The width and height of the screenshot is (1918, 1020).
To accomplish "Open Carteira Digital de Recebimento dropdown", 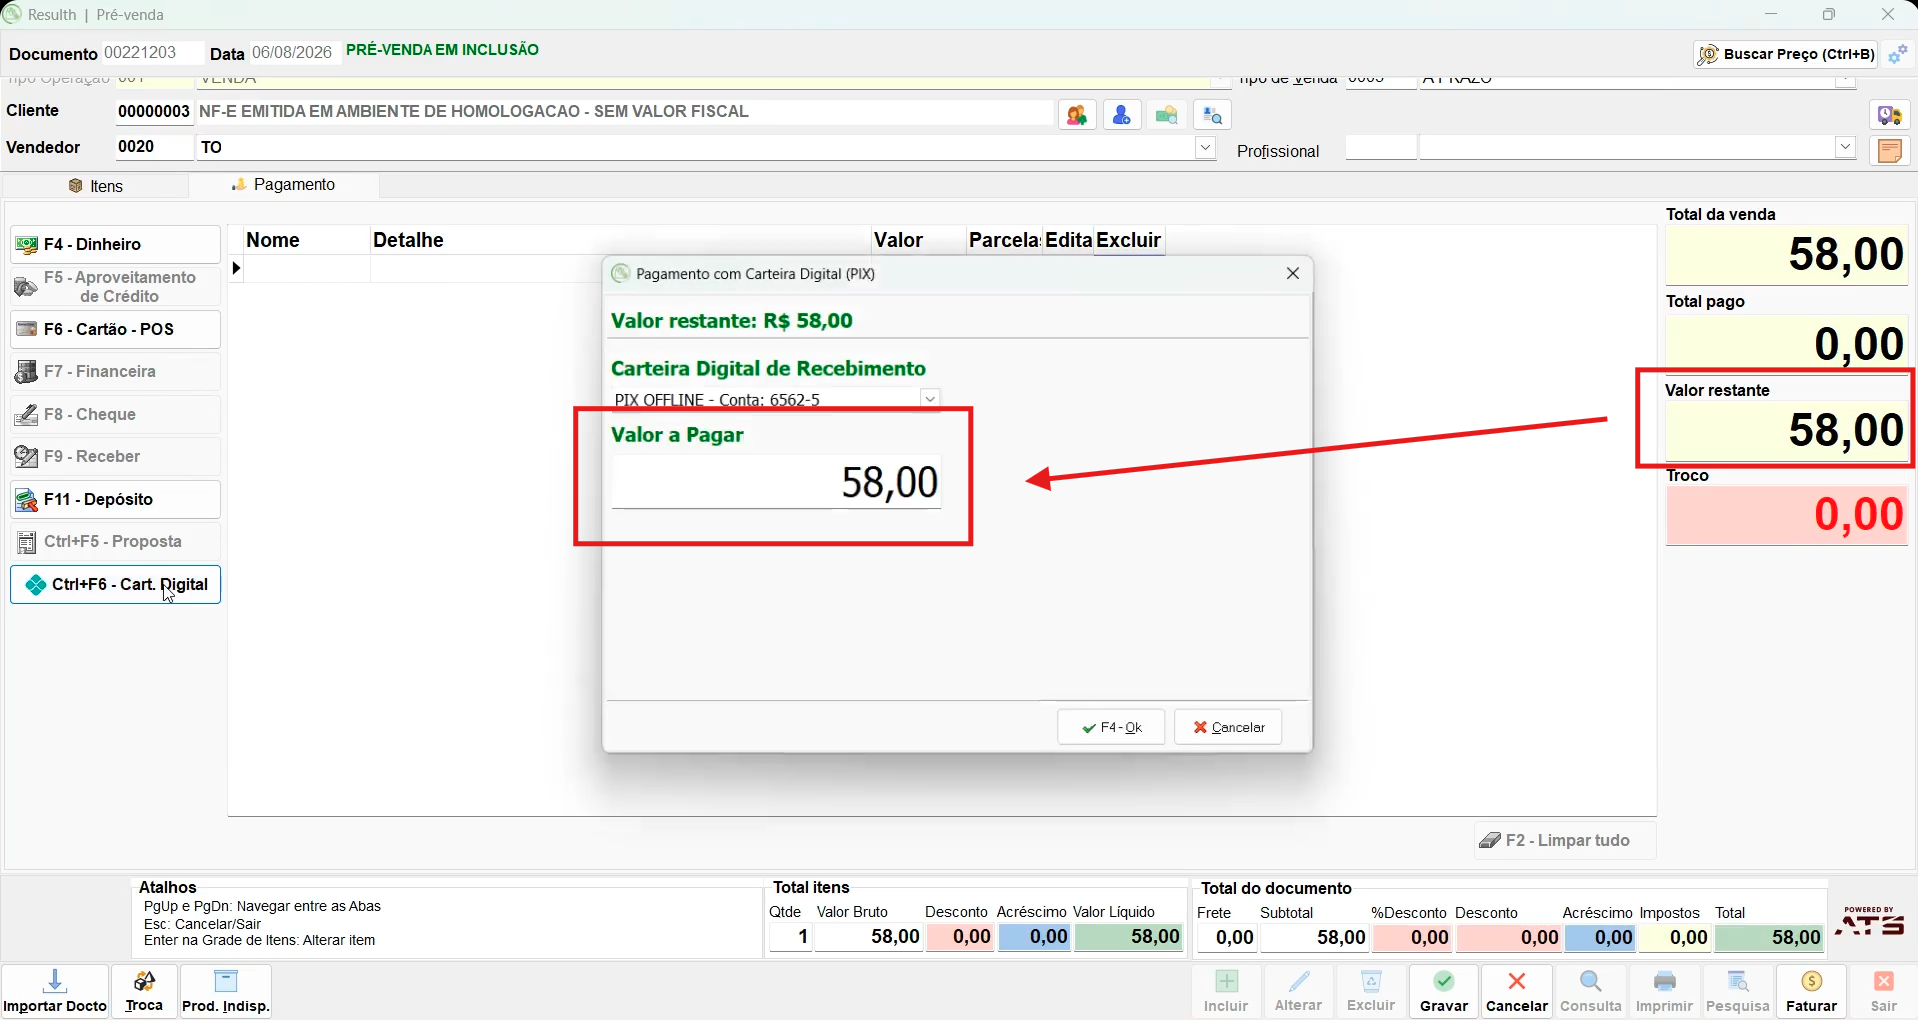I will (930, 399).
